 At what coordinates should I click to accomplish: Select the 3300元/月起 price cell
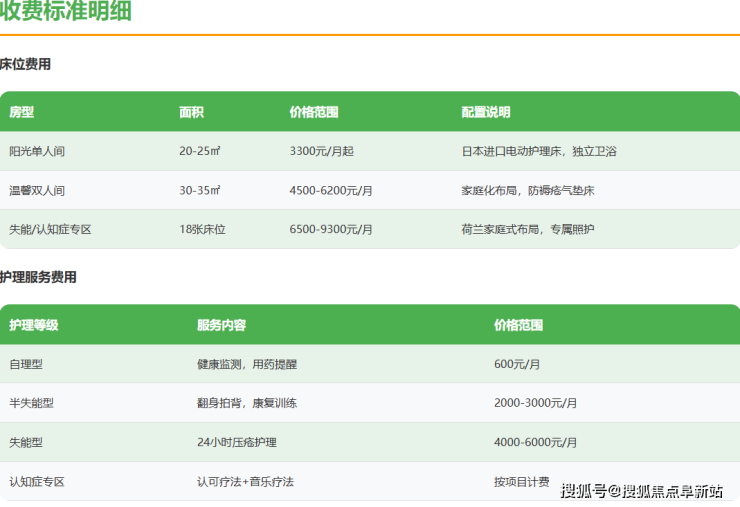321,151
